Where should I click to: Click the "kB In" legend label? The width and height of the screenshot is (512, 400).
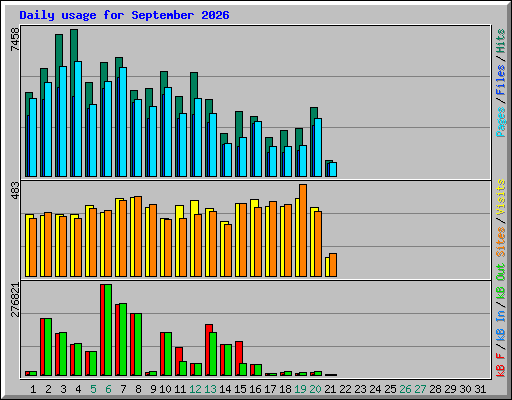pyautogui.click(x=501, y=325)
